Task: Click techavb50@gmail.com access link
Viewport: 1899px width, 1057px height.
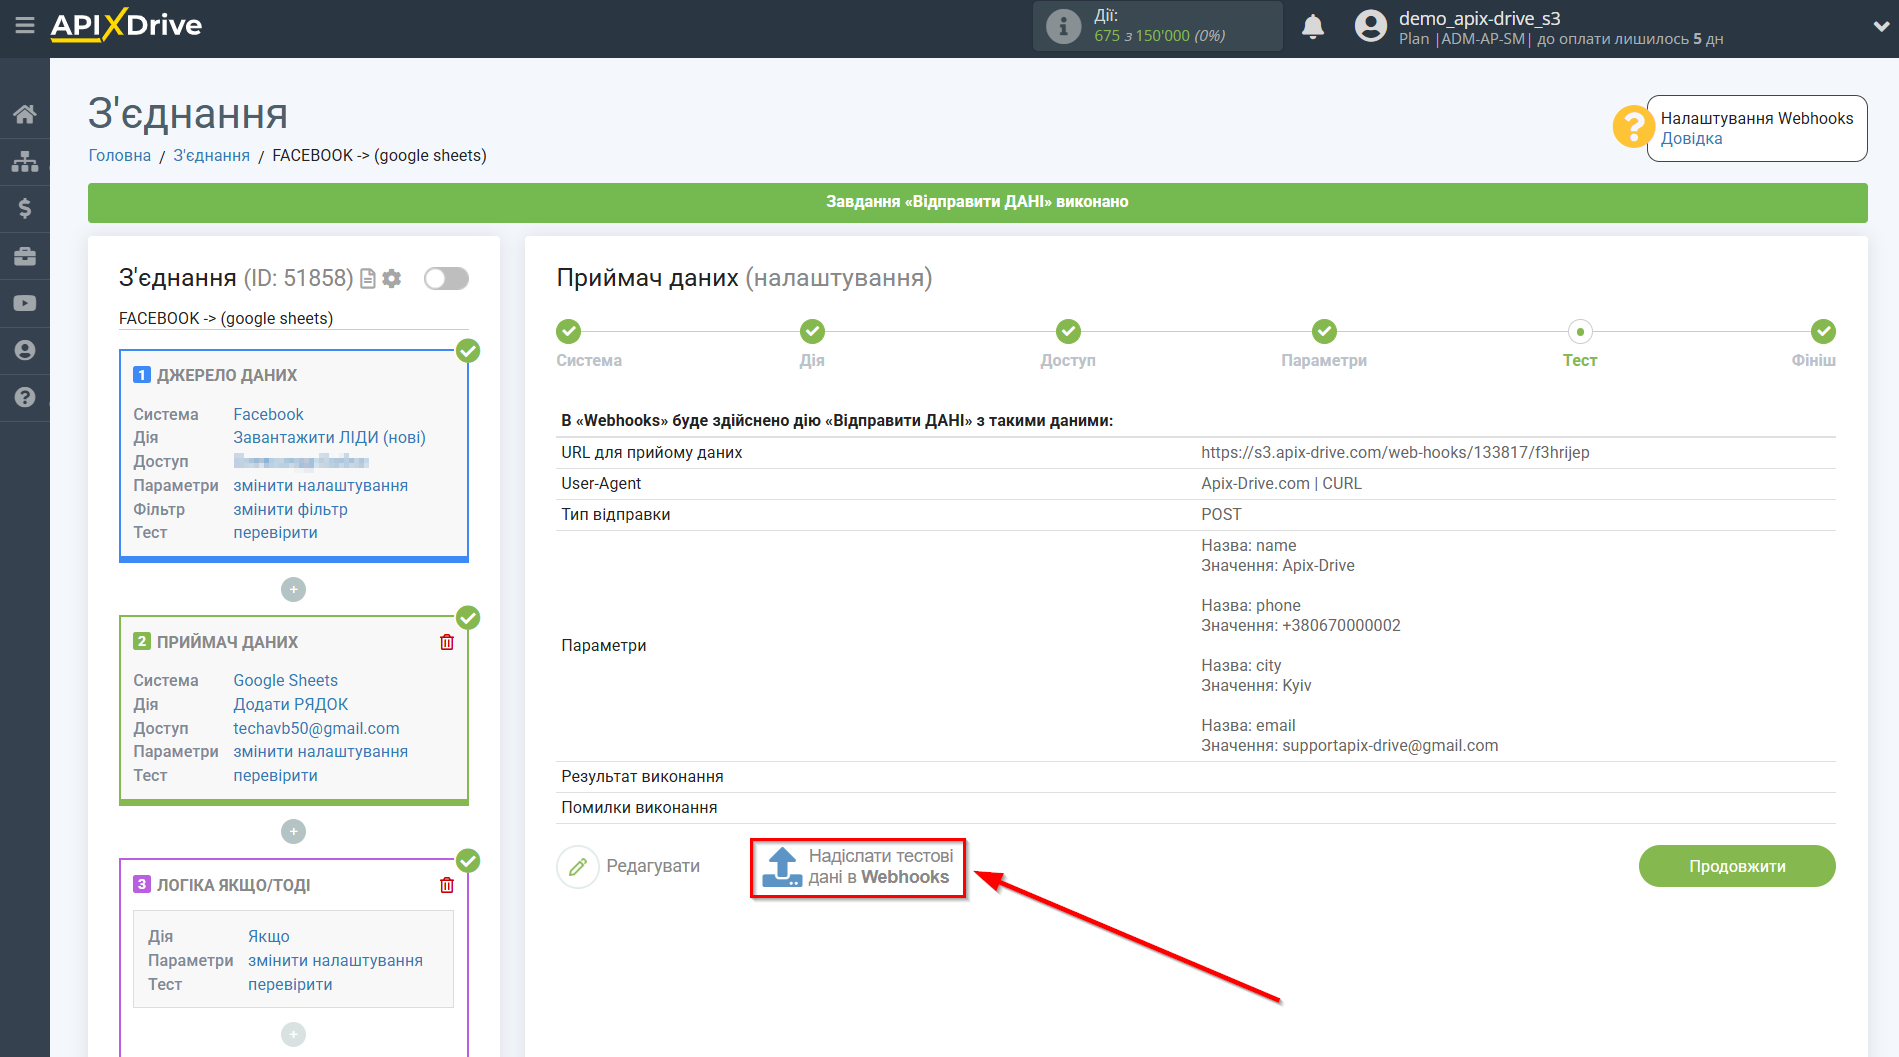Action: (316, 728)
